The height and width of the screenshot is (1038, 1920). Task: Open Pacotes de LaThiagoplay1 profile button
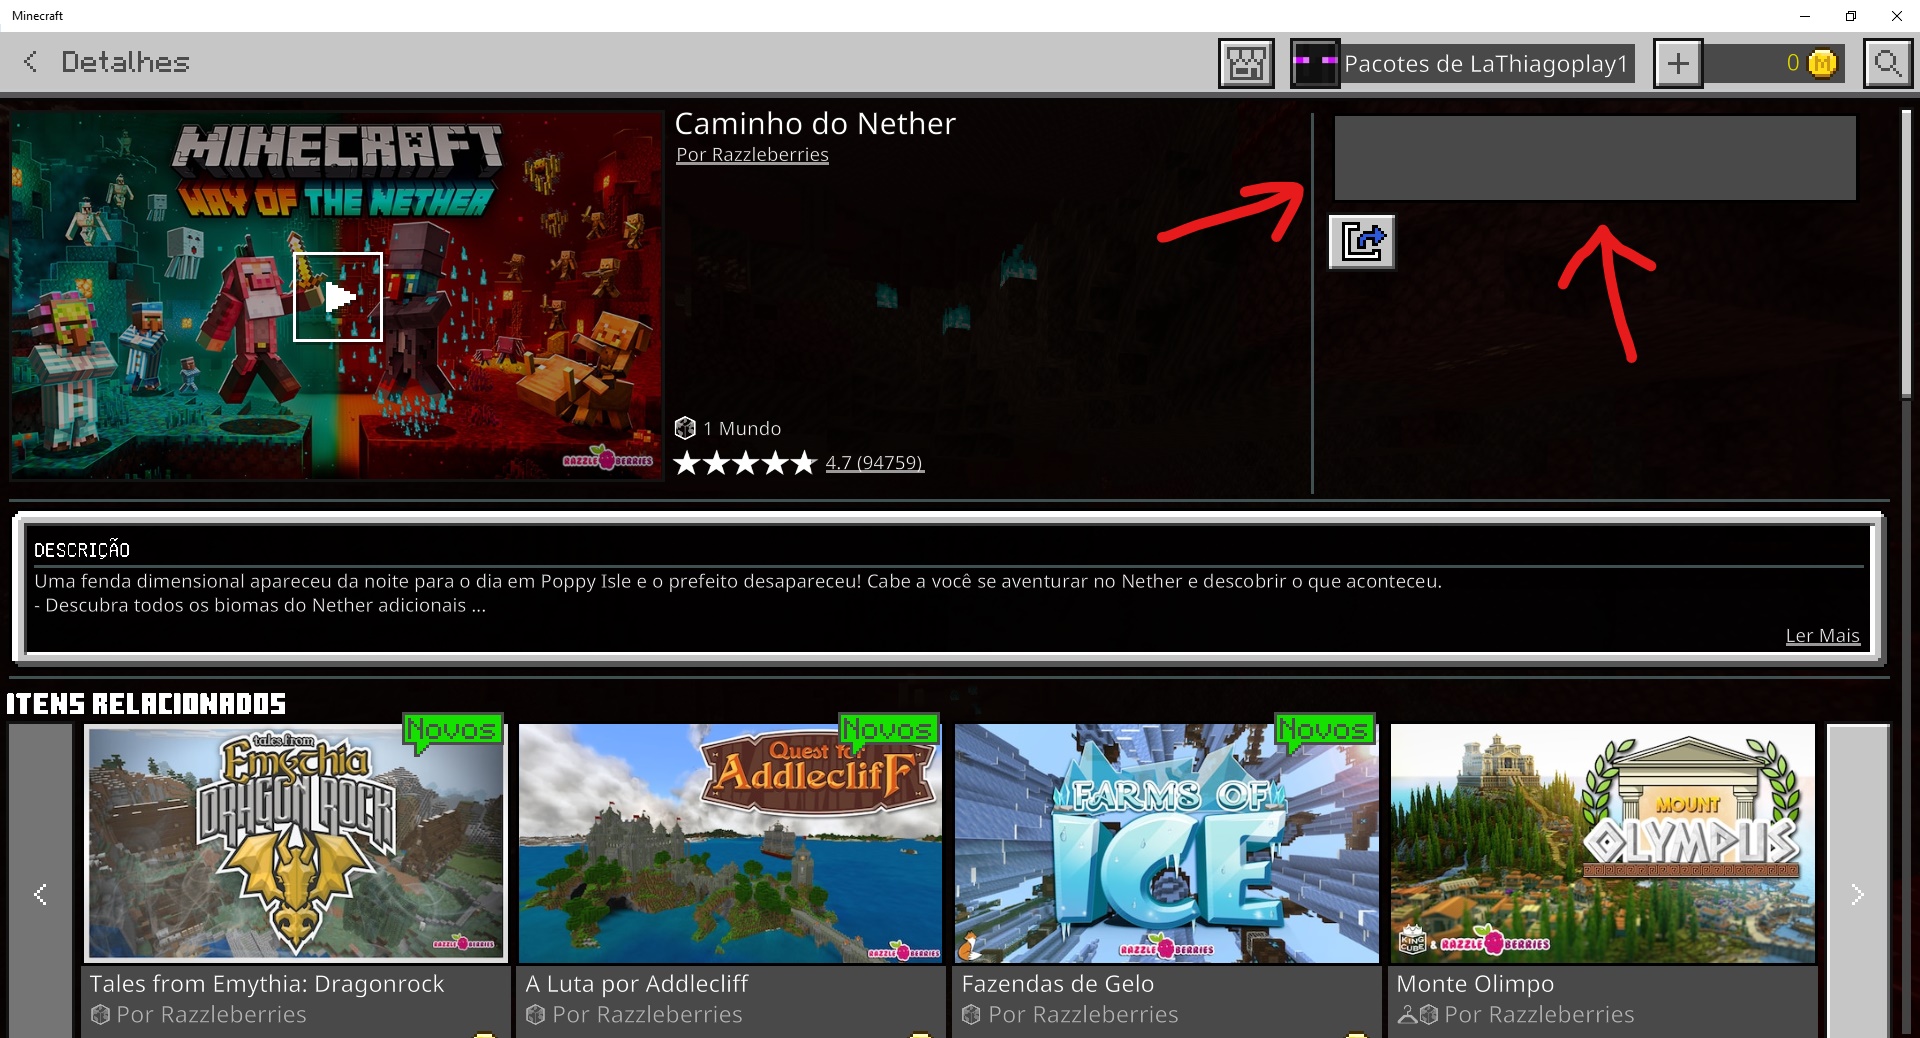(x=1463, y=64)
